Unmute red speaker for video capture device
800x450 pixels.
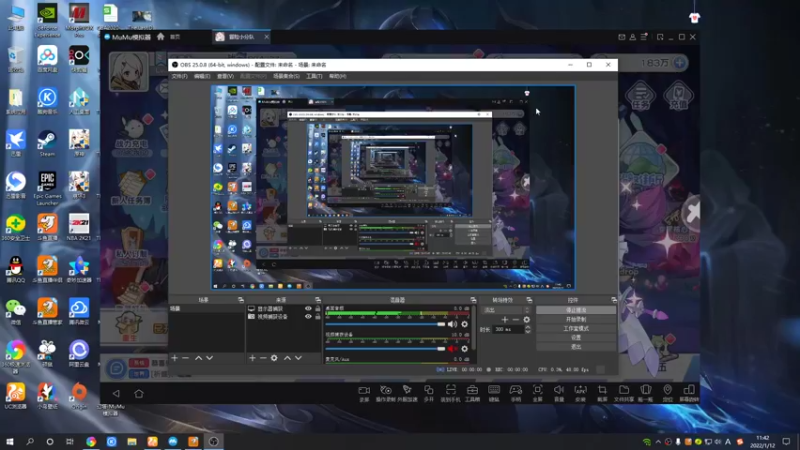[453, 349]
